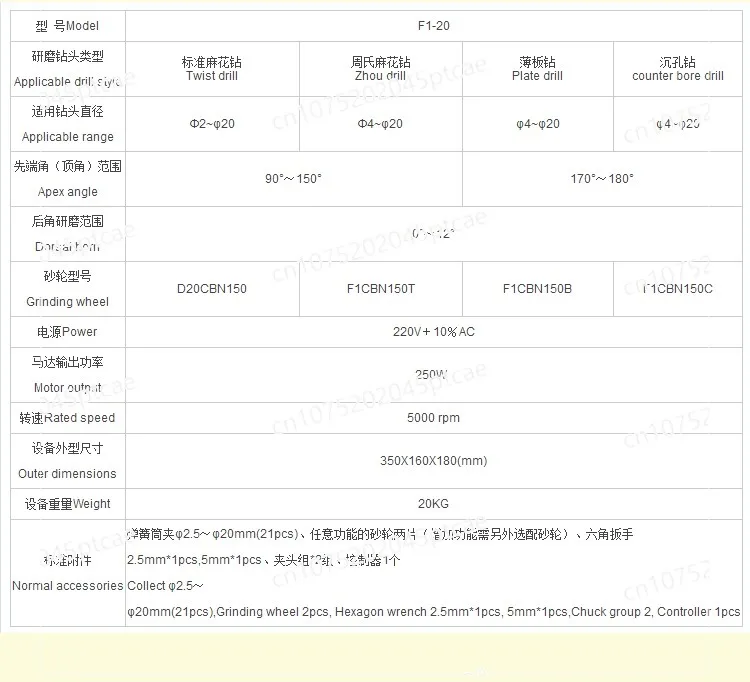This screenshot has width=750, height=682.
Task: Select the '220V+10% AC' power value
Action: pyautogui.click(x=433, y=332)
